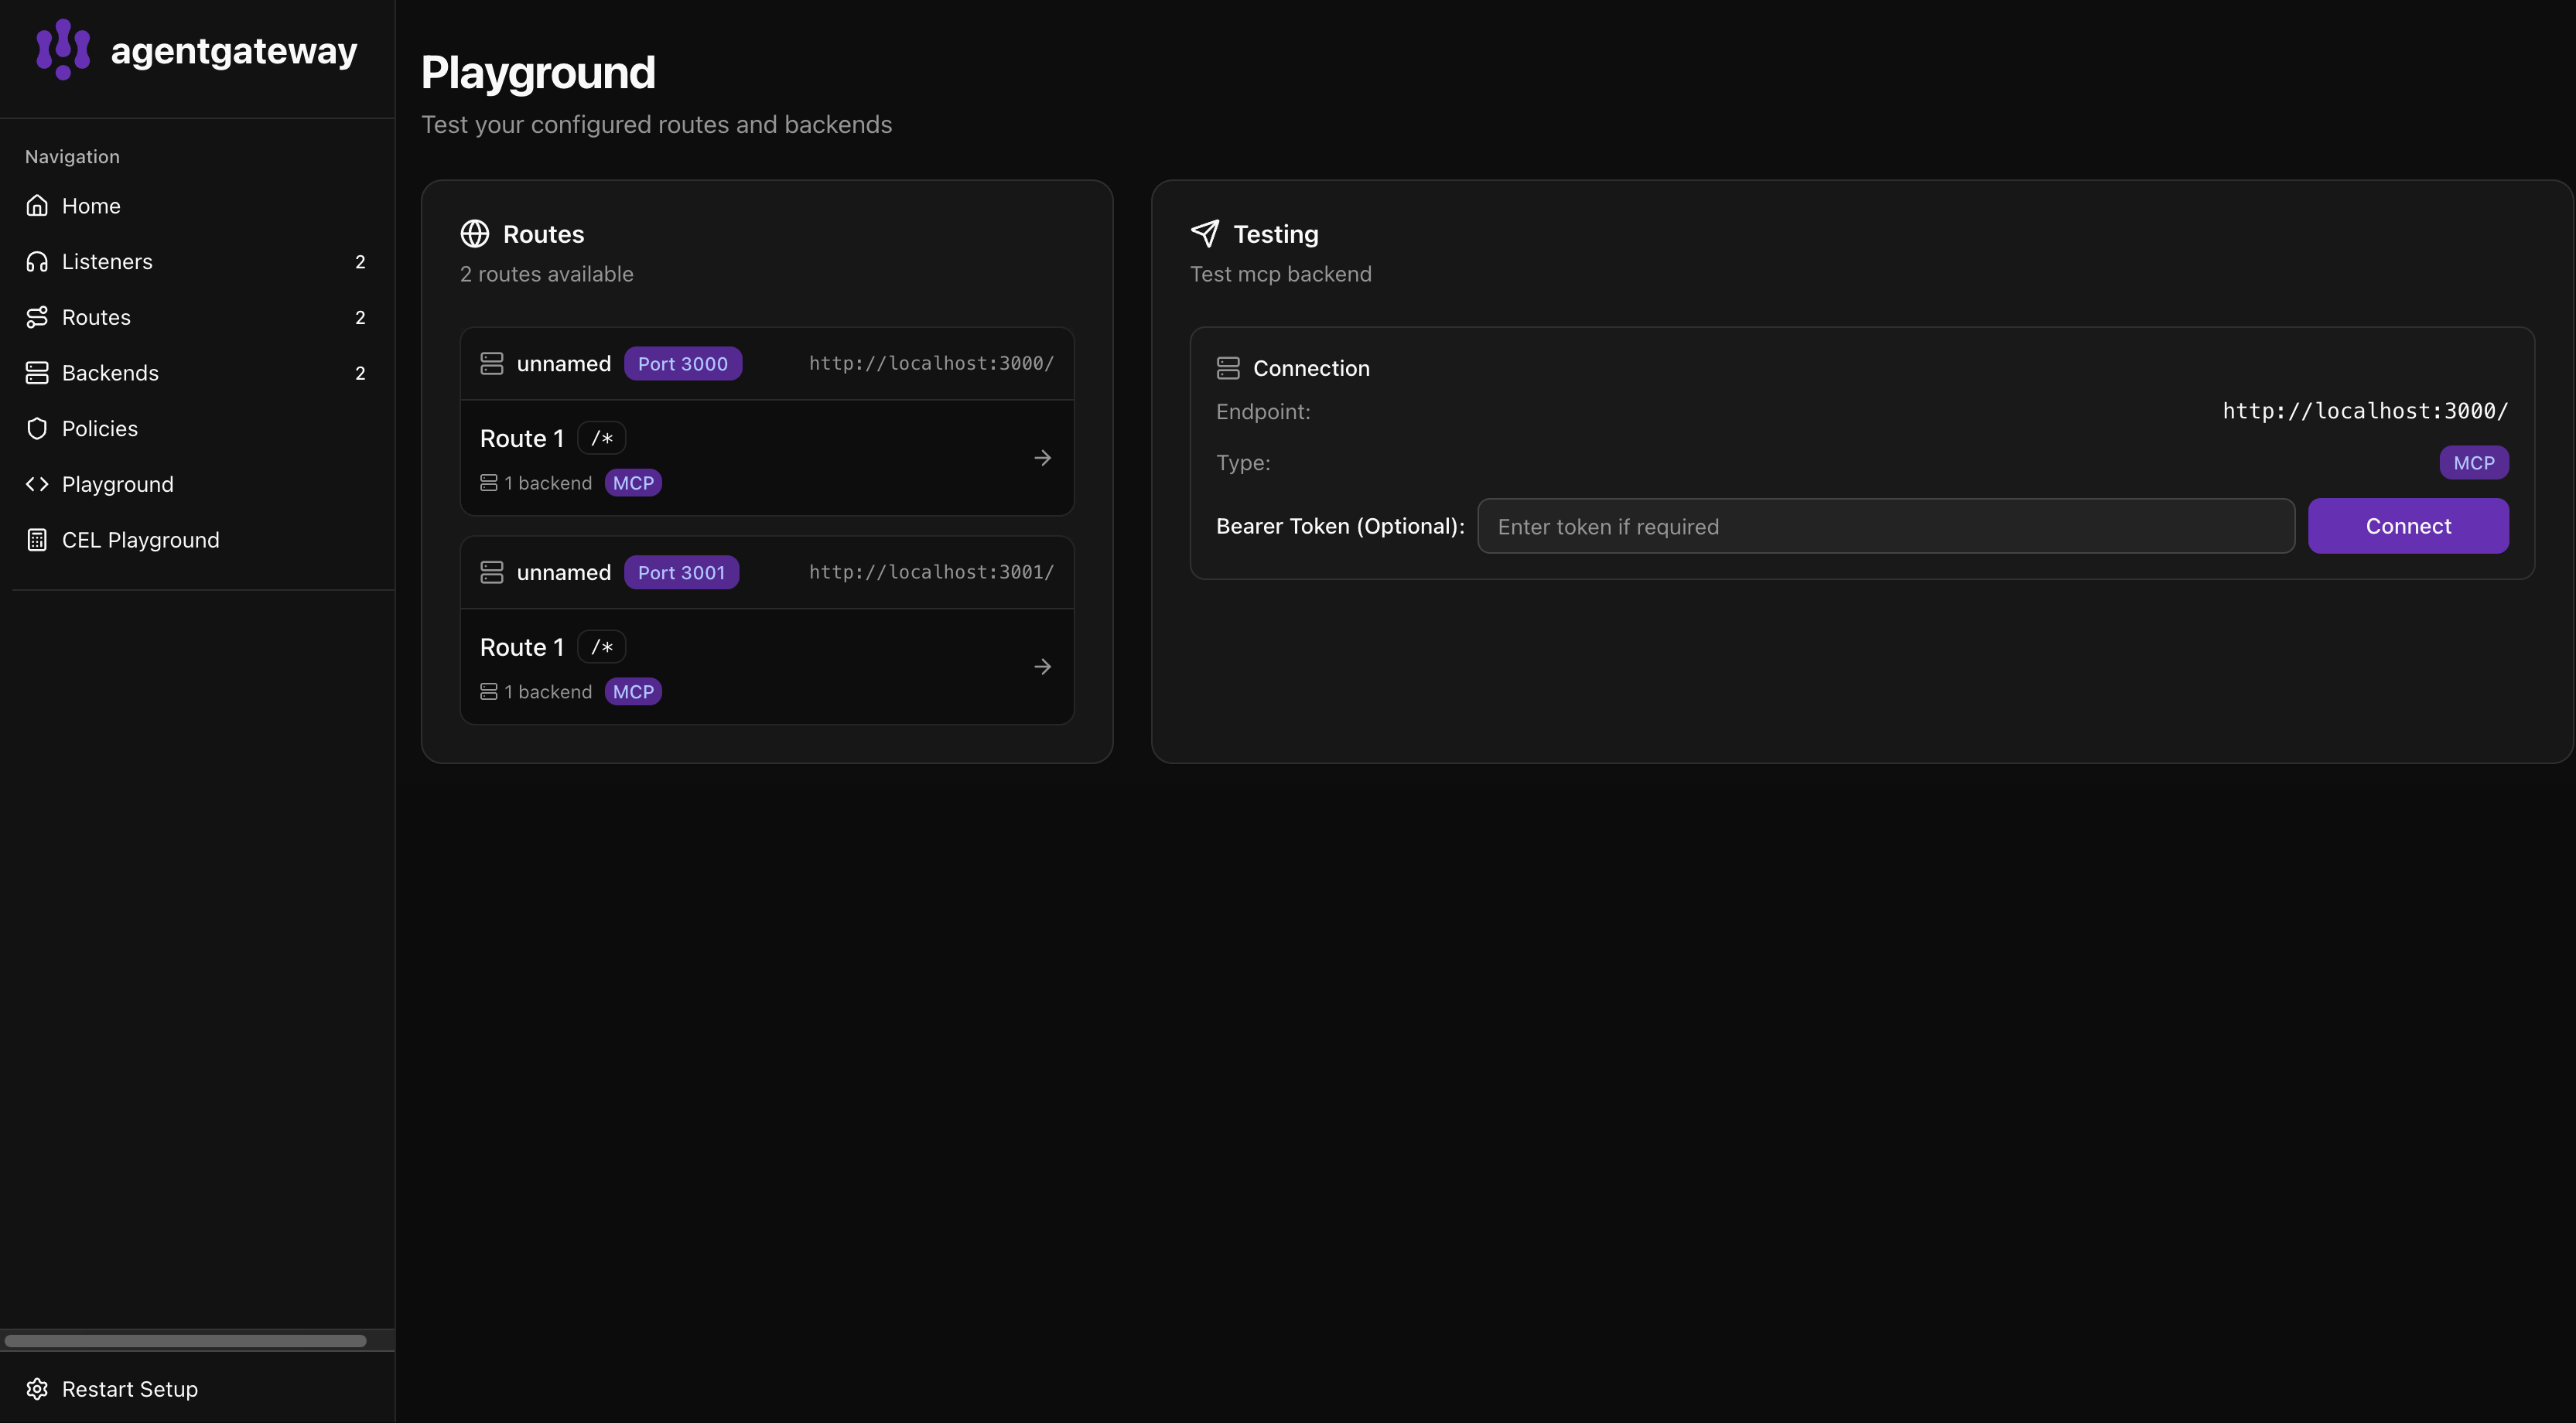Click the Backends server icon in sidebar
The height and width of the screenshot is (1423, 2576).
pyautogui.click(x=37, y=373)
